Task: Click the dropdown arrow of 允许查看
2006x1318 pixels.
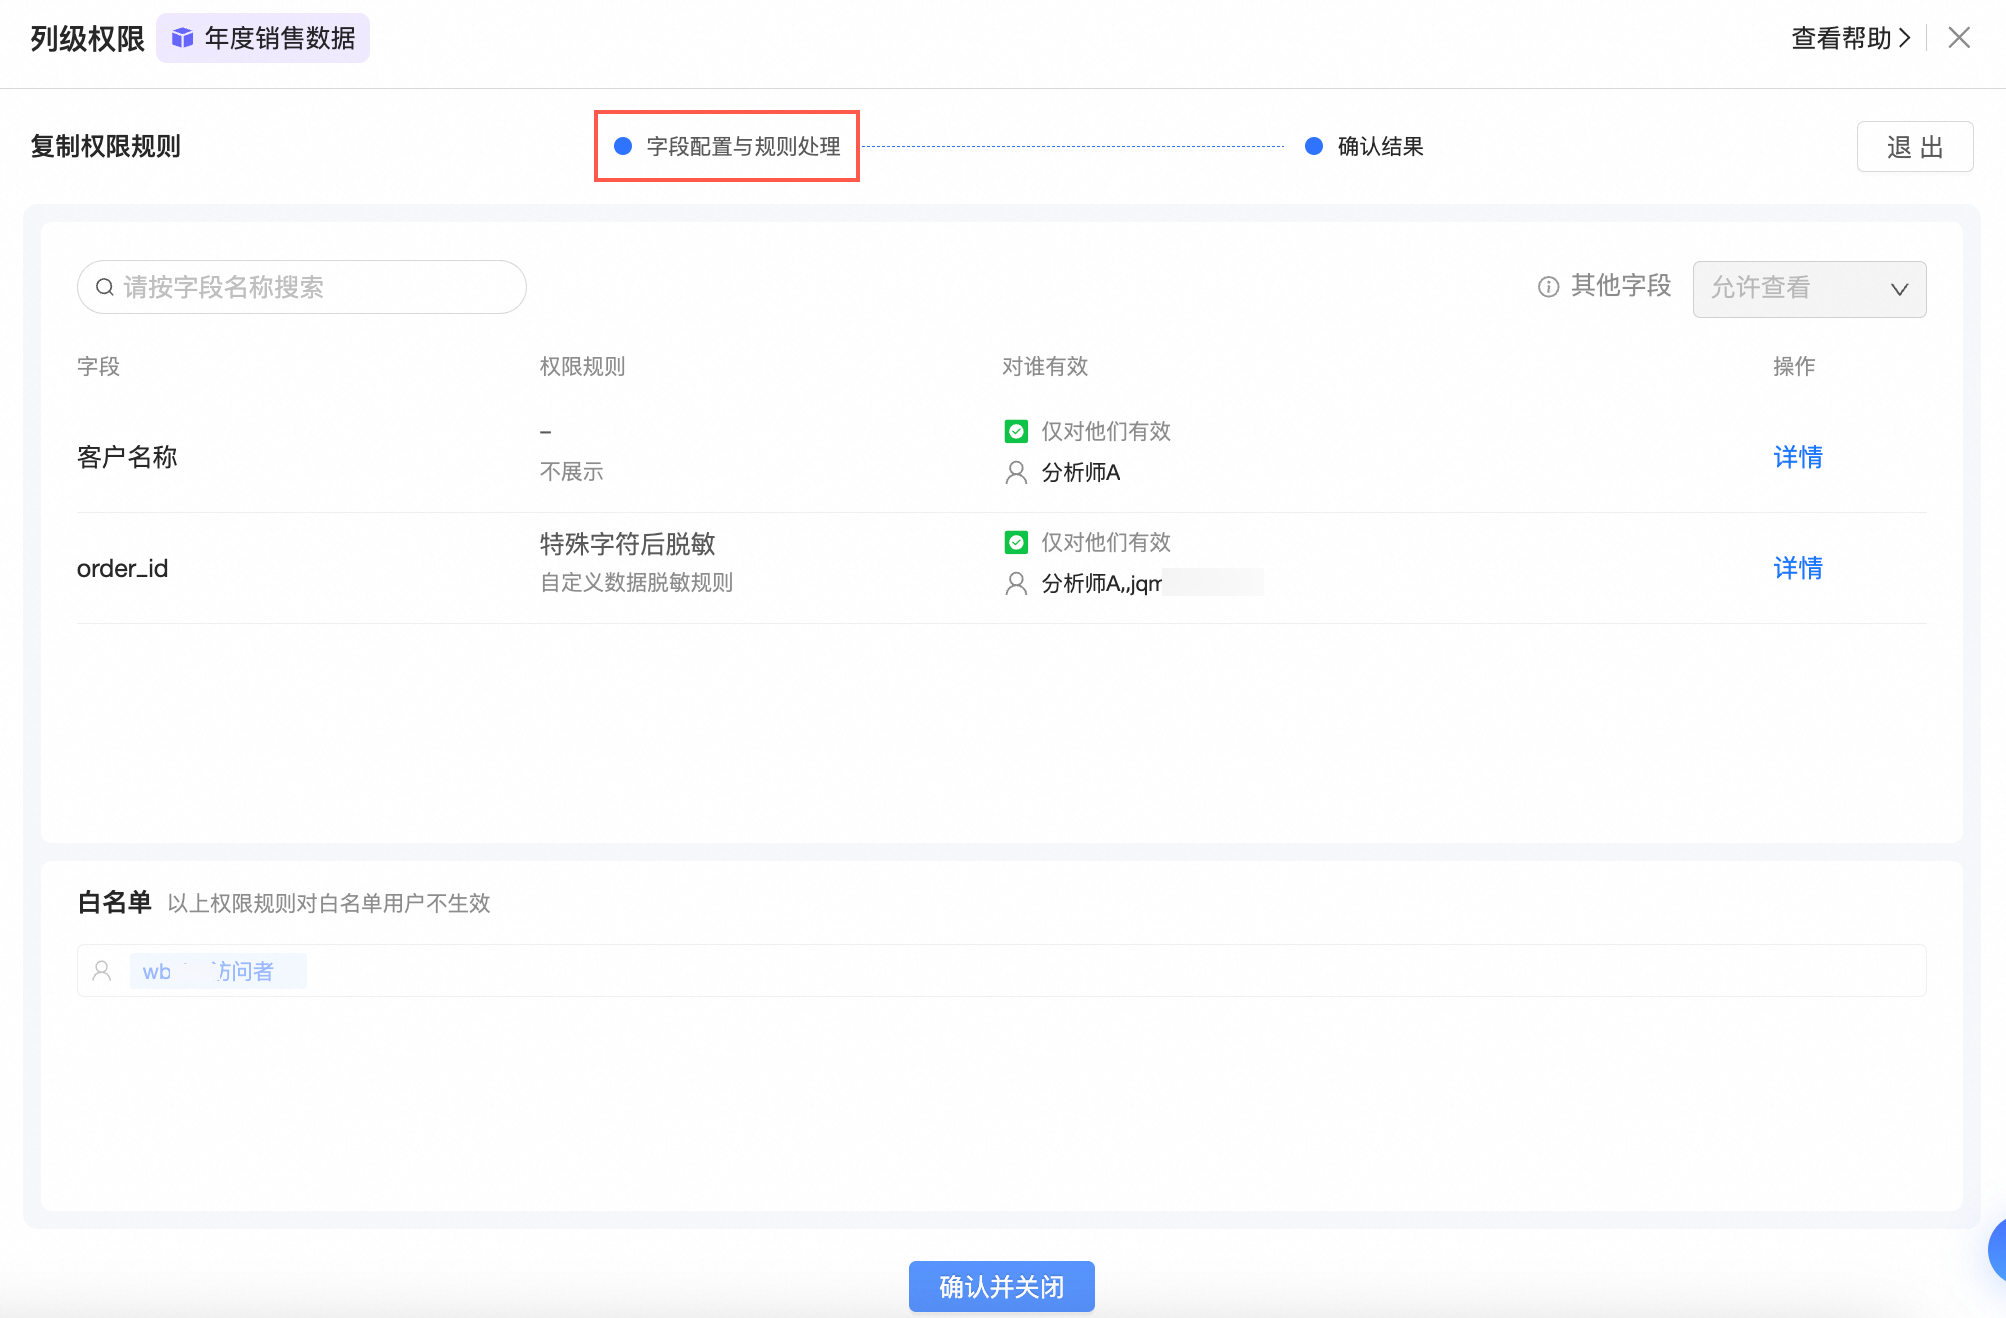Action: tap(1899, 289)
